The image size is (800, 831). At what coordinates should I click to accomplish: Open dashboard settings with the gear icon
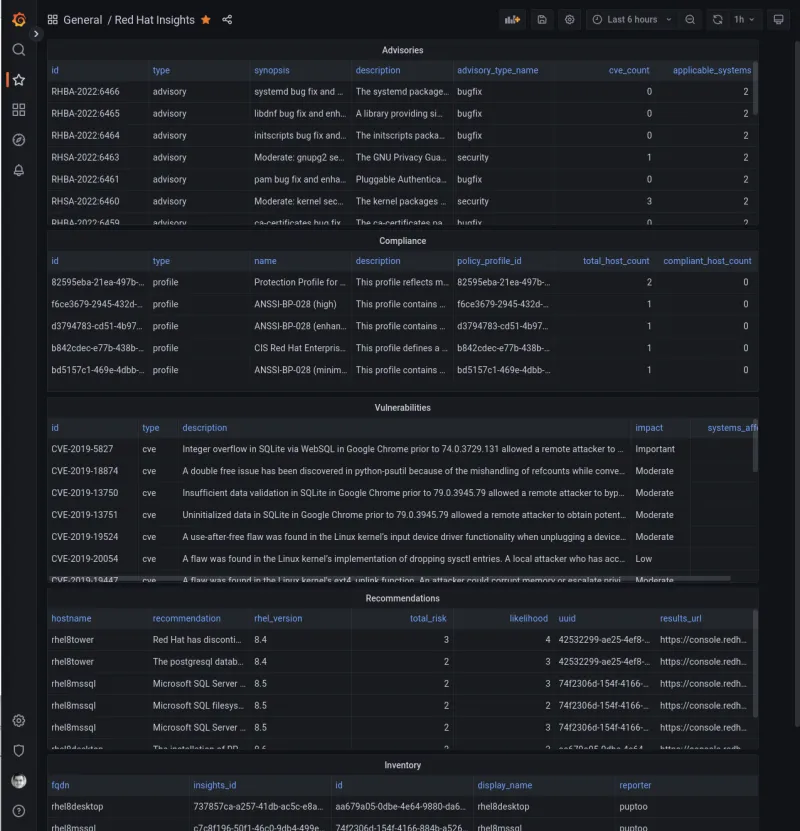pyautogui.click(x=569, y=19)
